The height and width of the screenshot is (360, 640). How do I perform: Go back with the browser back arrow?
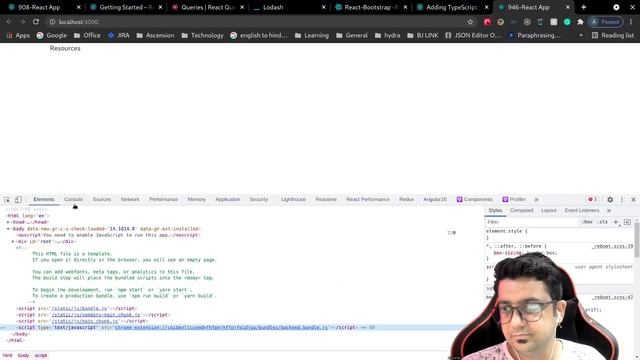[9, 22]
